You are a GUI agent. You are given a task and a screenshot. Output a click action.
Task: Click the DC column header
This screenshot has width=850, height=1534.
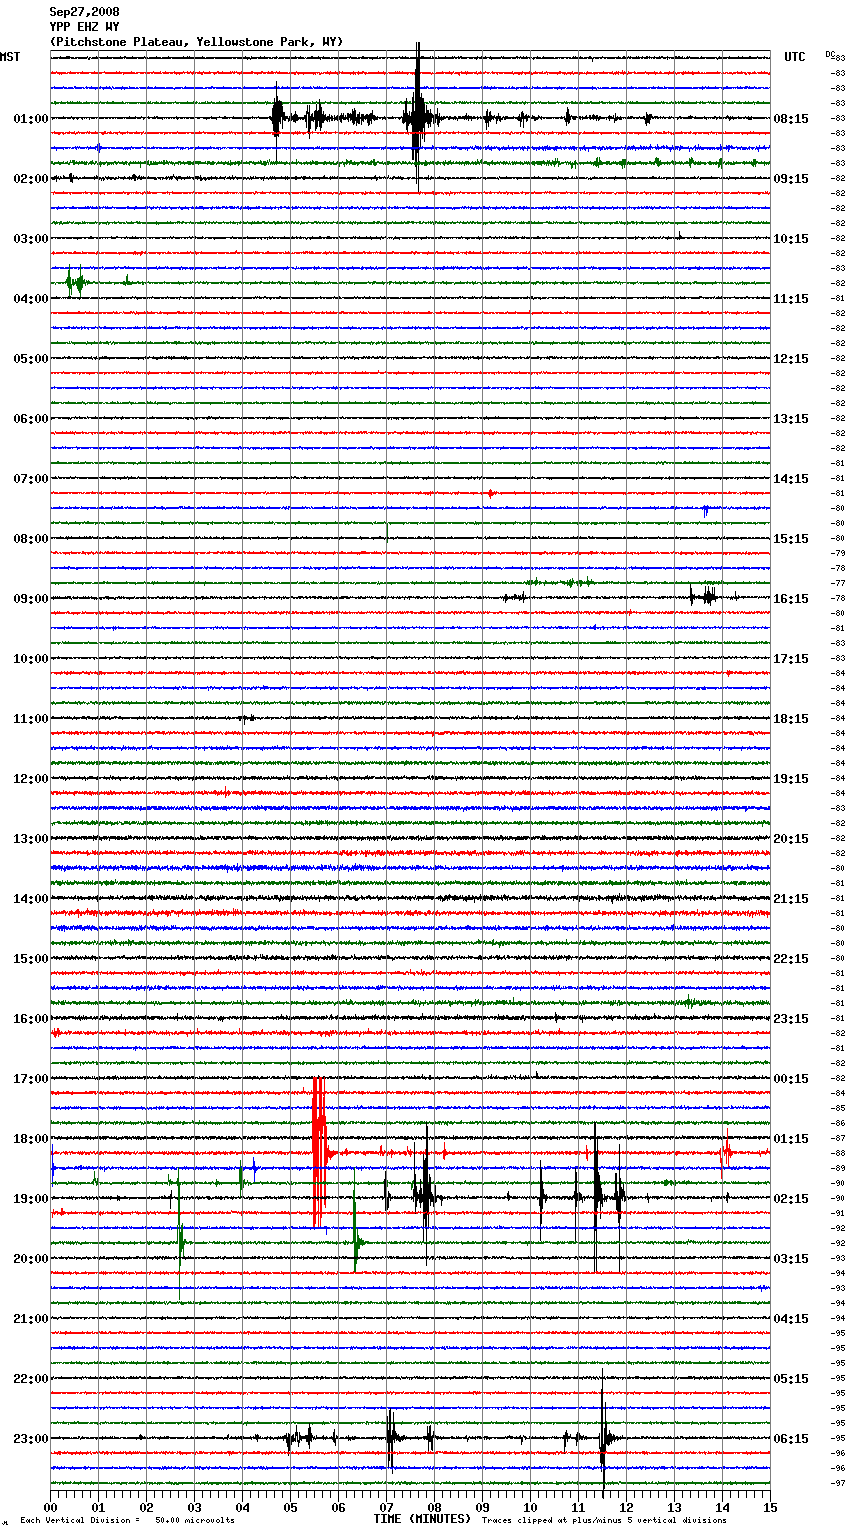click(x=830, y=54)
